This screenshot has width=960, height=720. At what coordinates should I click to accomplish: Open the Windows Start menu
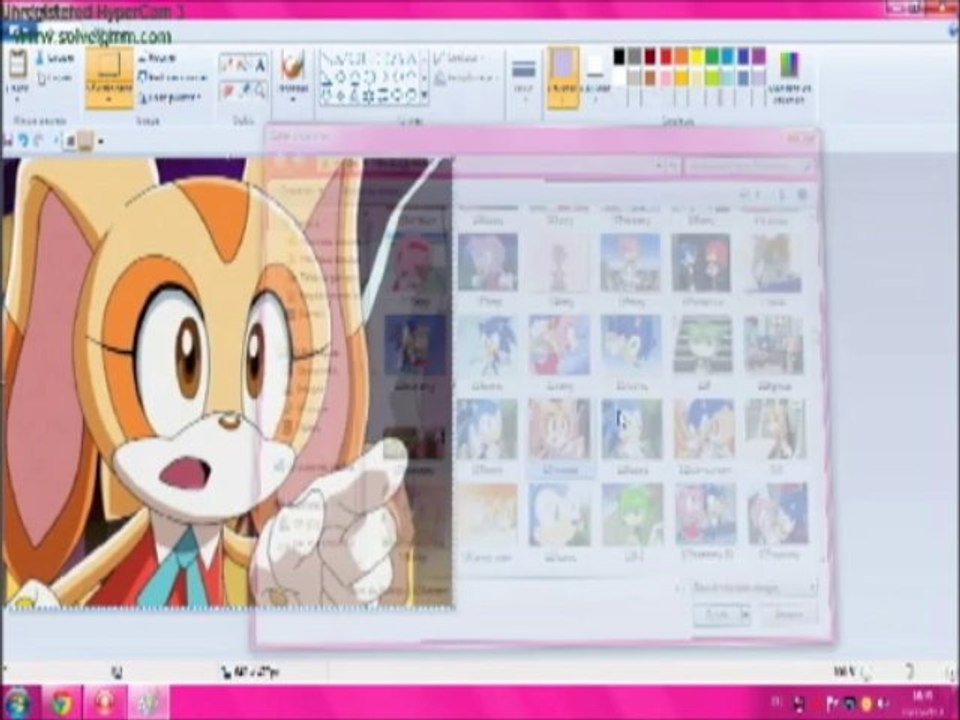point(18,703)
